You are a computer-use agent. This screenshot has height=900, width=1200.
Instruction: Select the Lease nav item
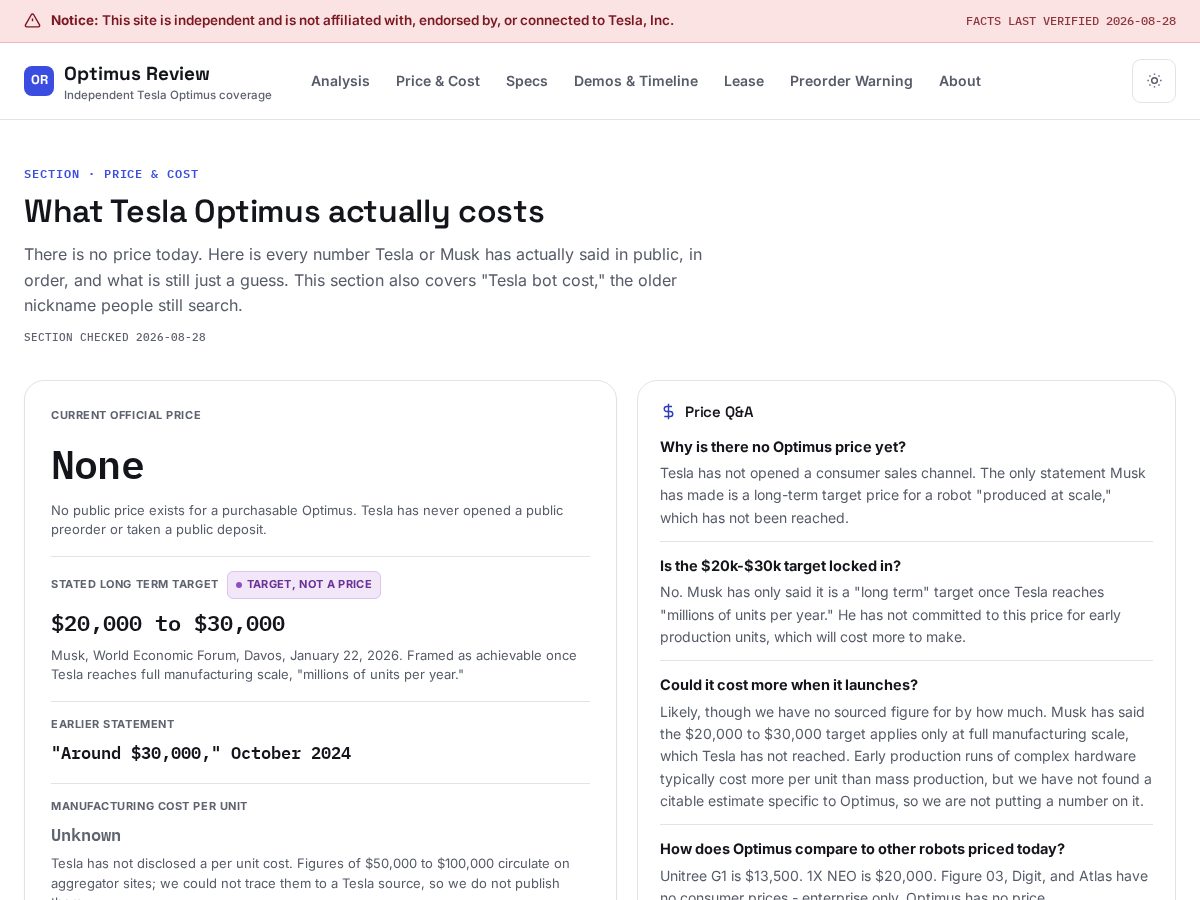[x=744, y=81]
